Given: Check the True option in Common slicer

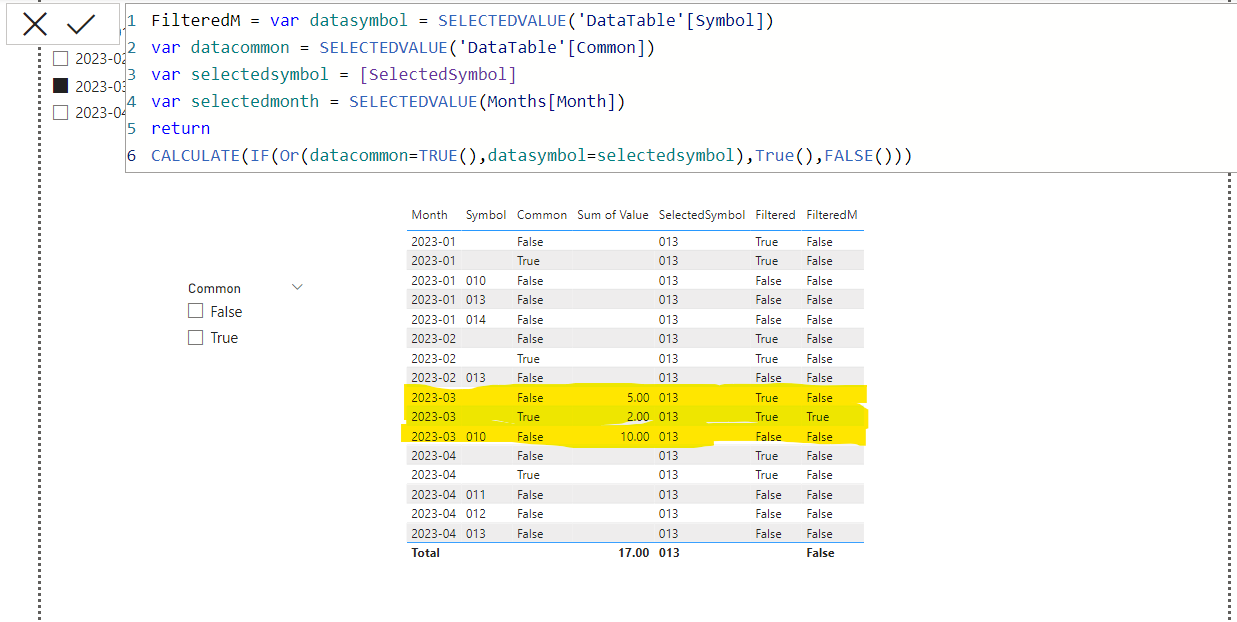Looking at the screenshot, I should pos(195,338).
